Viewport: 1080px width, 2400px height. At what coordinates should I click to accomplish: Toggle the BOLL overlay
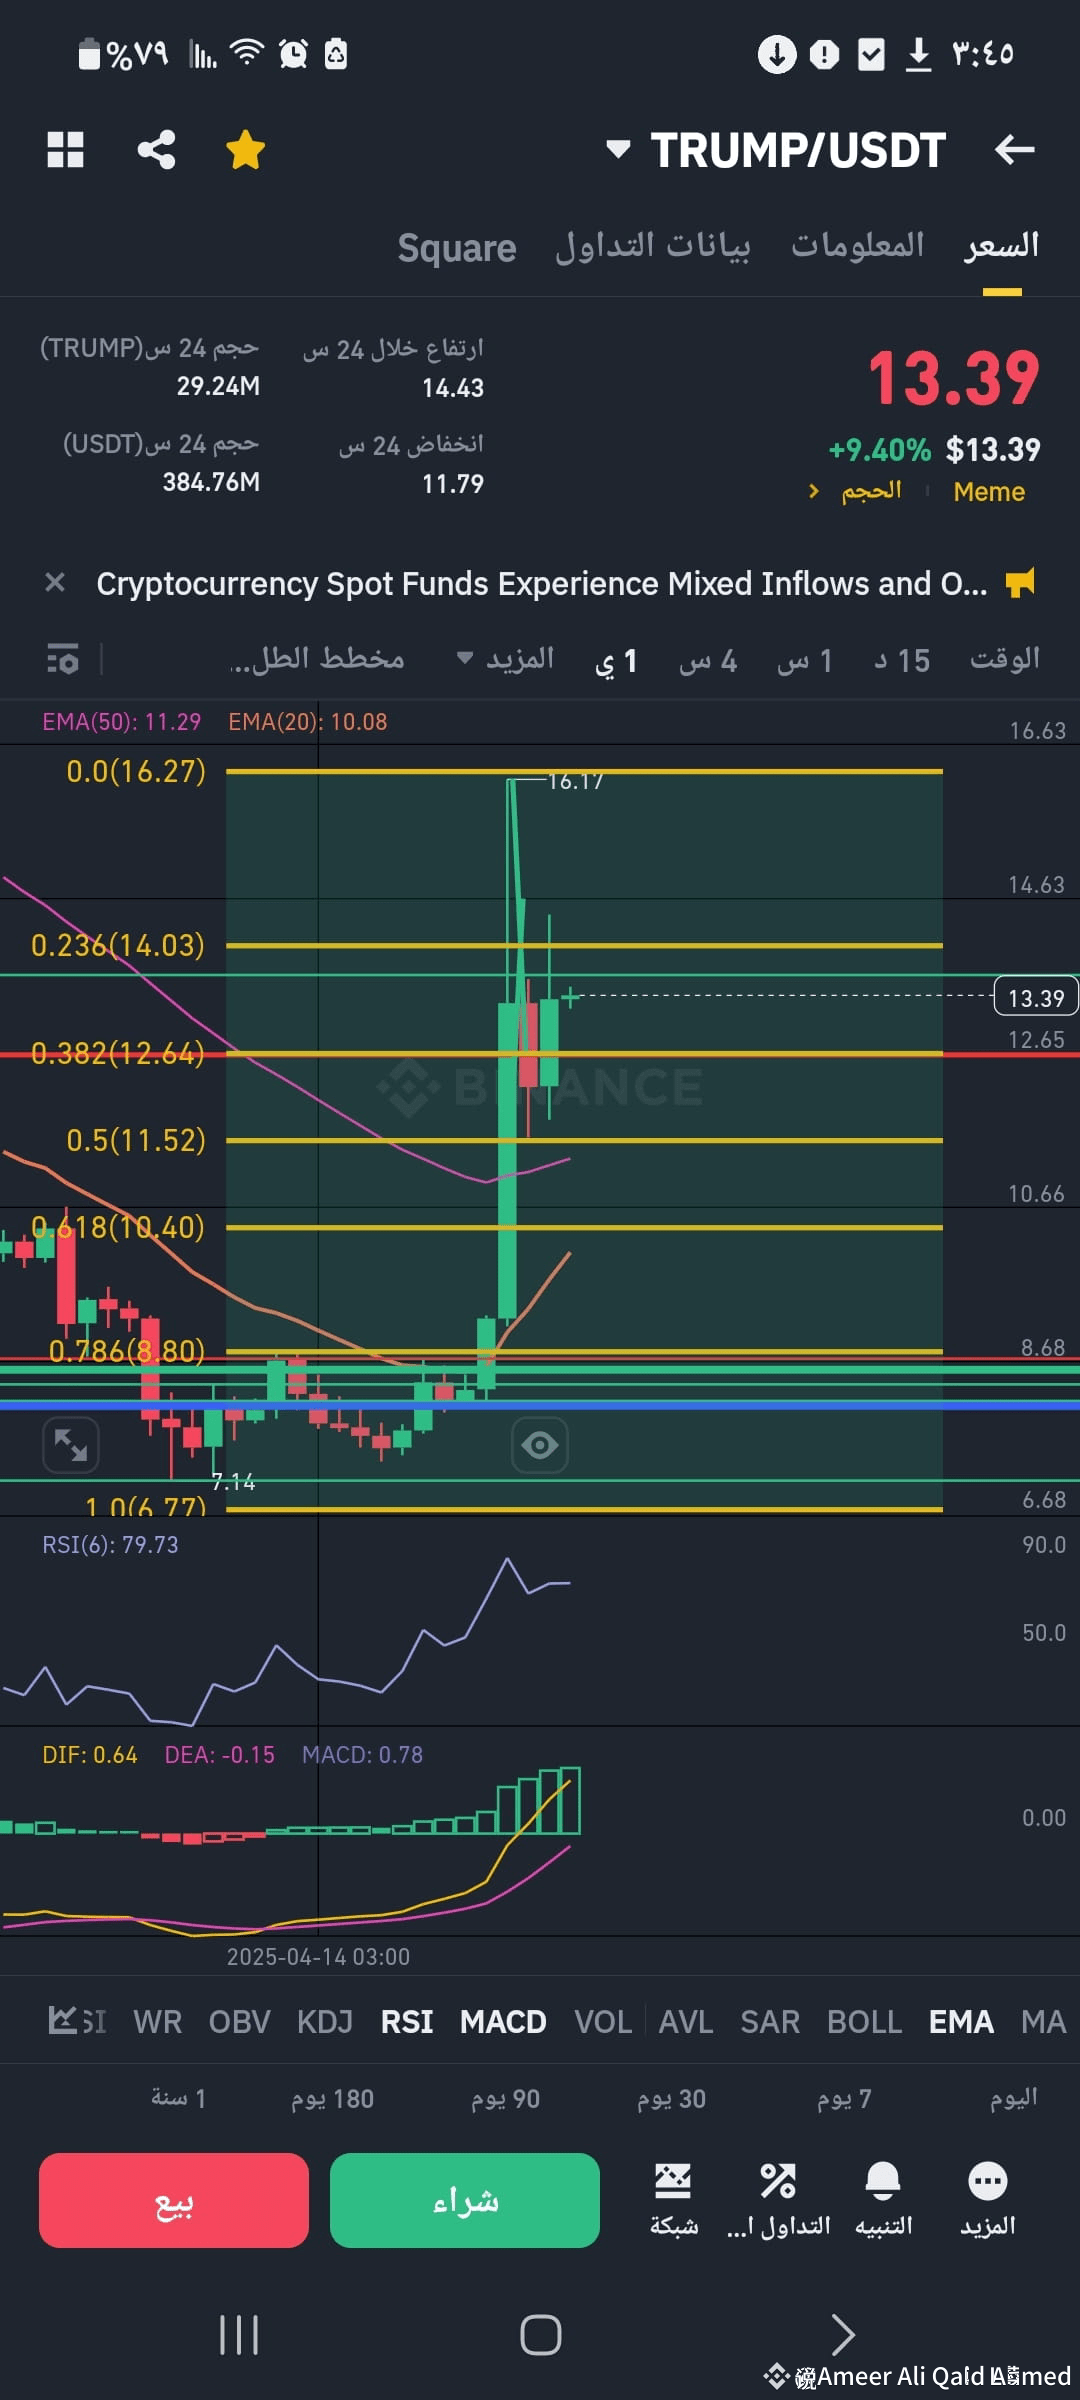(x=864, y=2022)
